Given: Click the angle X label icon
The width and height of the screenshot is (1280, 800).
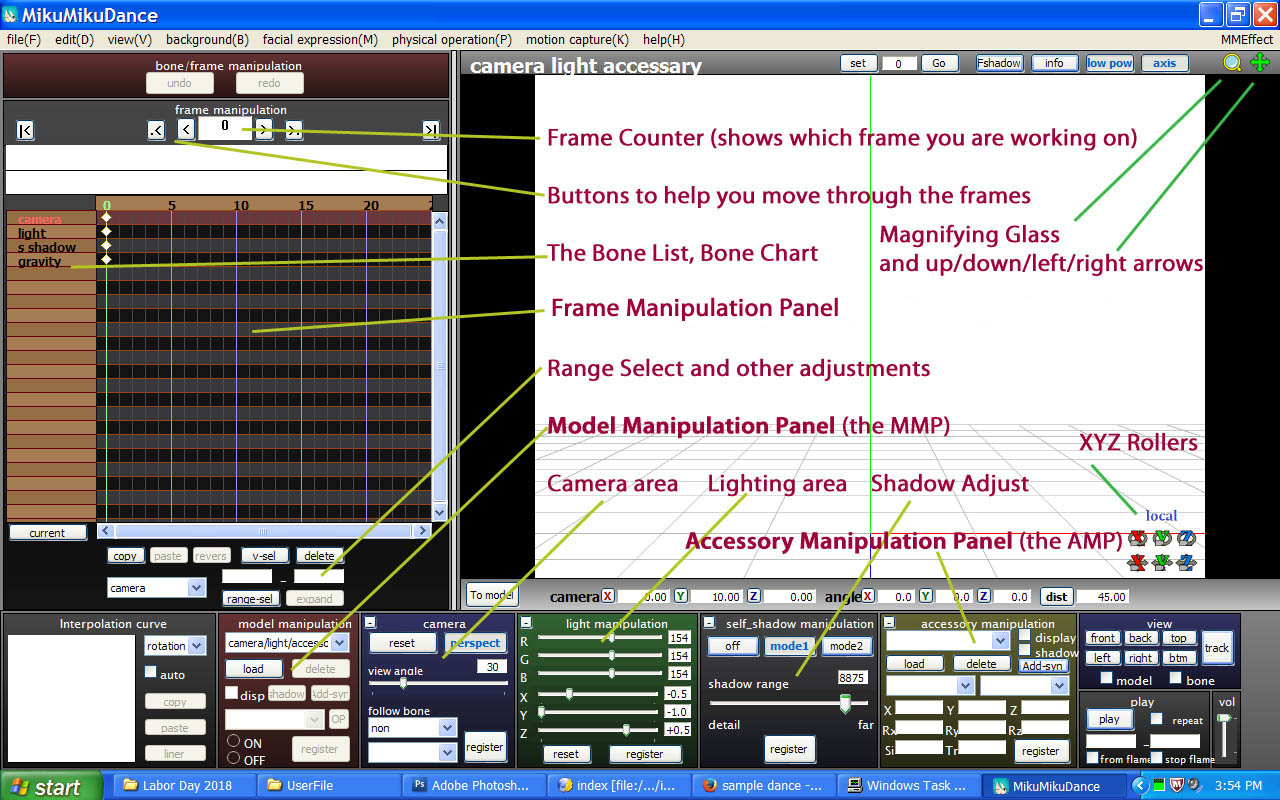Looking at the screenshot, I should [x=868, y=596].
